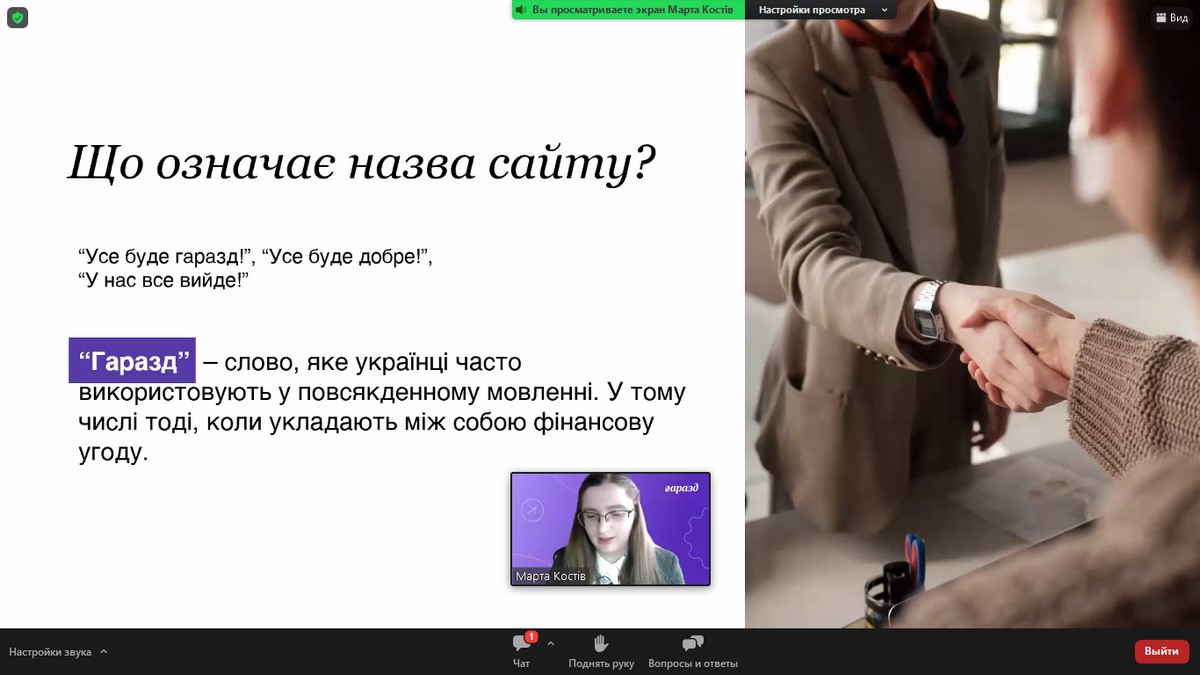Click the screen sharing notice for Марта Костів
Viewport: 1200px width, 675px height.
pyautogui.click(x=633, y=10)
